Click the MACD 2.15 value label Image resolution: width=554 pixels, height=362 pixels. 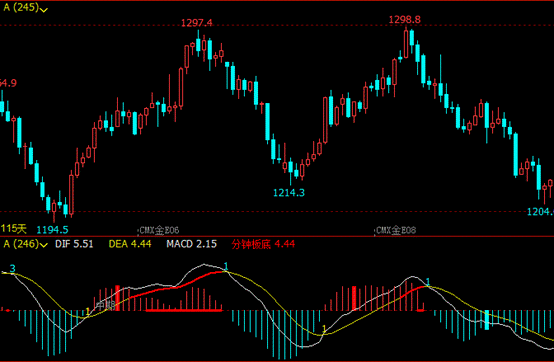coord(191,244)
